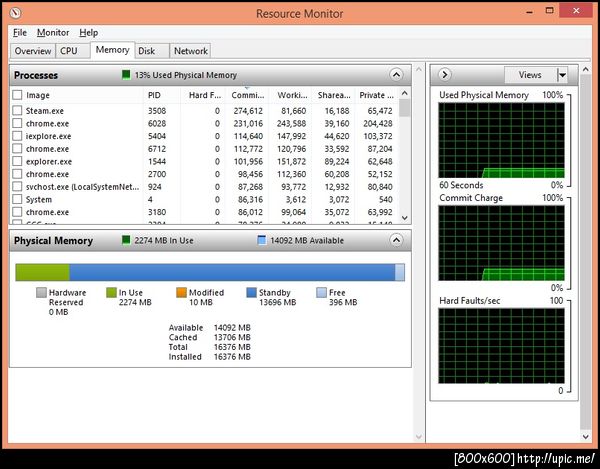Click the Hard Faults/sec graph
The width and height of the screenshot is (600, 469).
(501, 346)
